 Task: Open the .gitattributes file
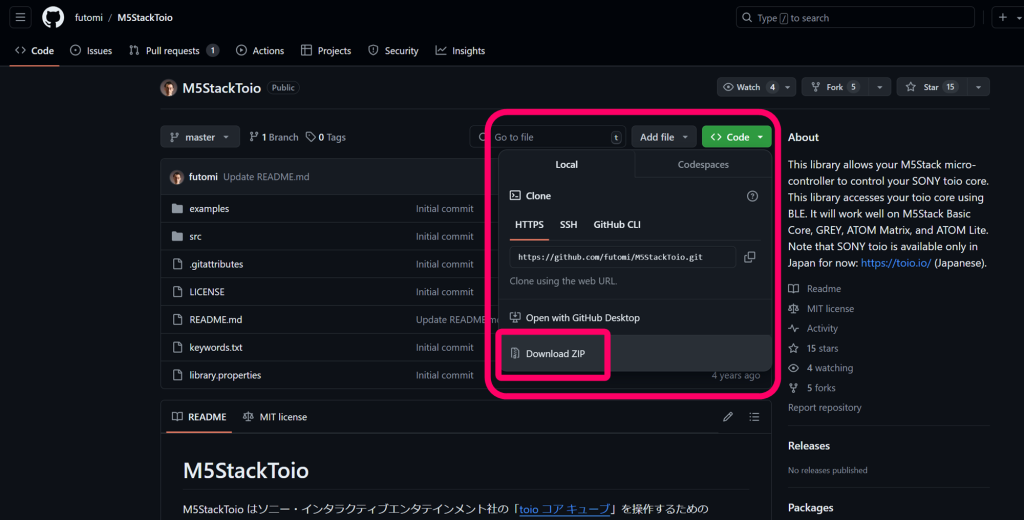pos(216,264)
